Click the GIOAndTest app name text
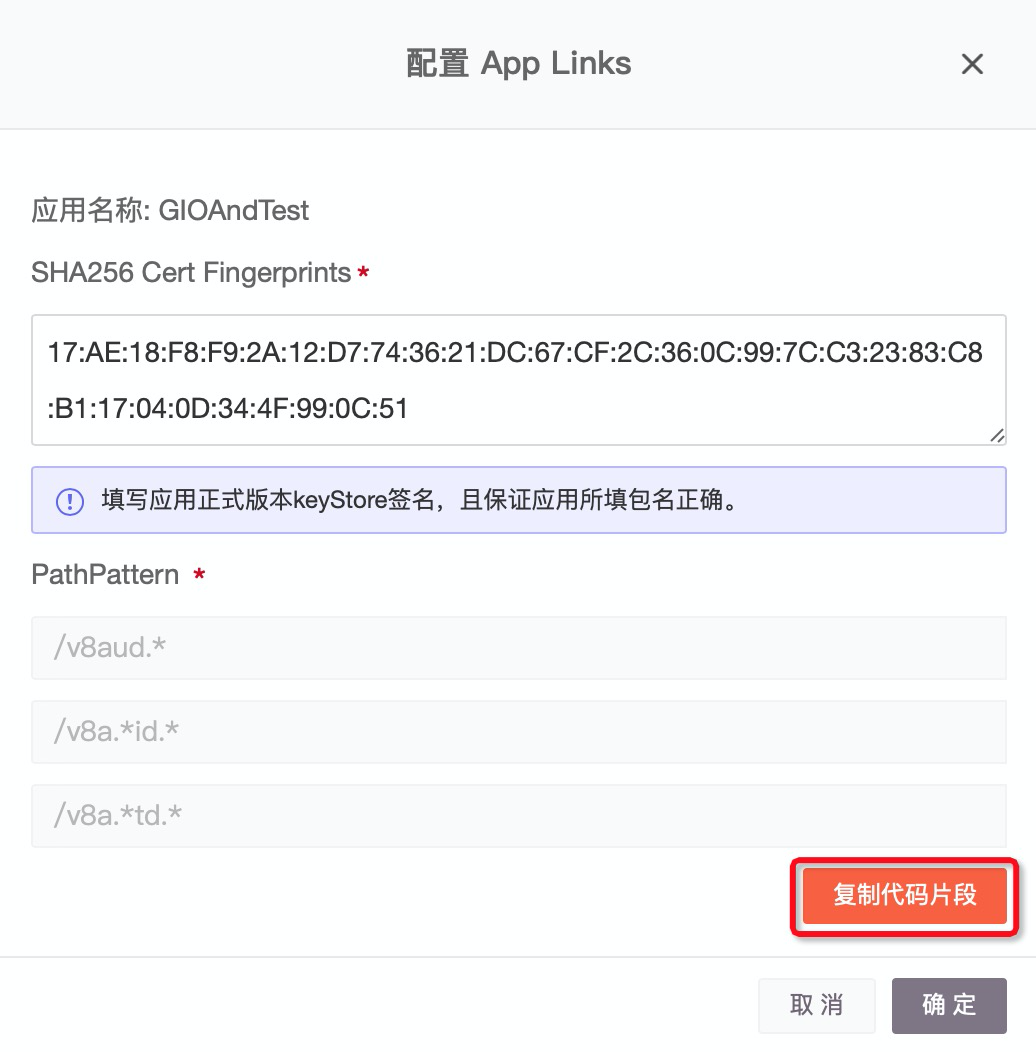The width and height of the screenshot is (1036, 1052). pos(234,211)
